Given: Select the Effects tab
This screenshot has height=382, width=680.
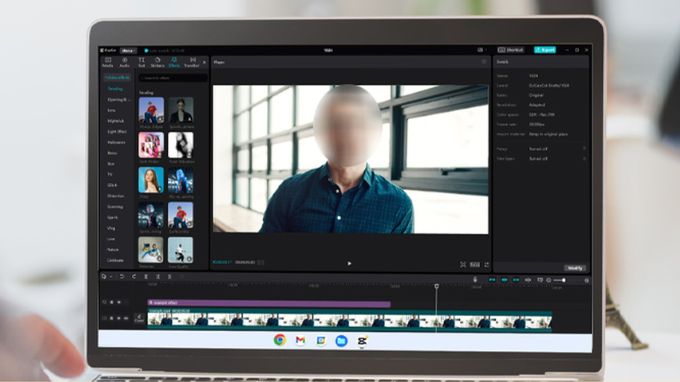Looking at the screenshot, I should click(174, 62).
